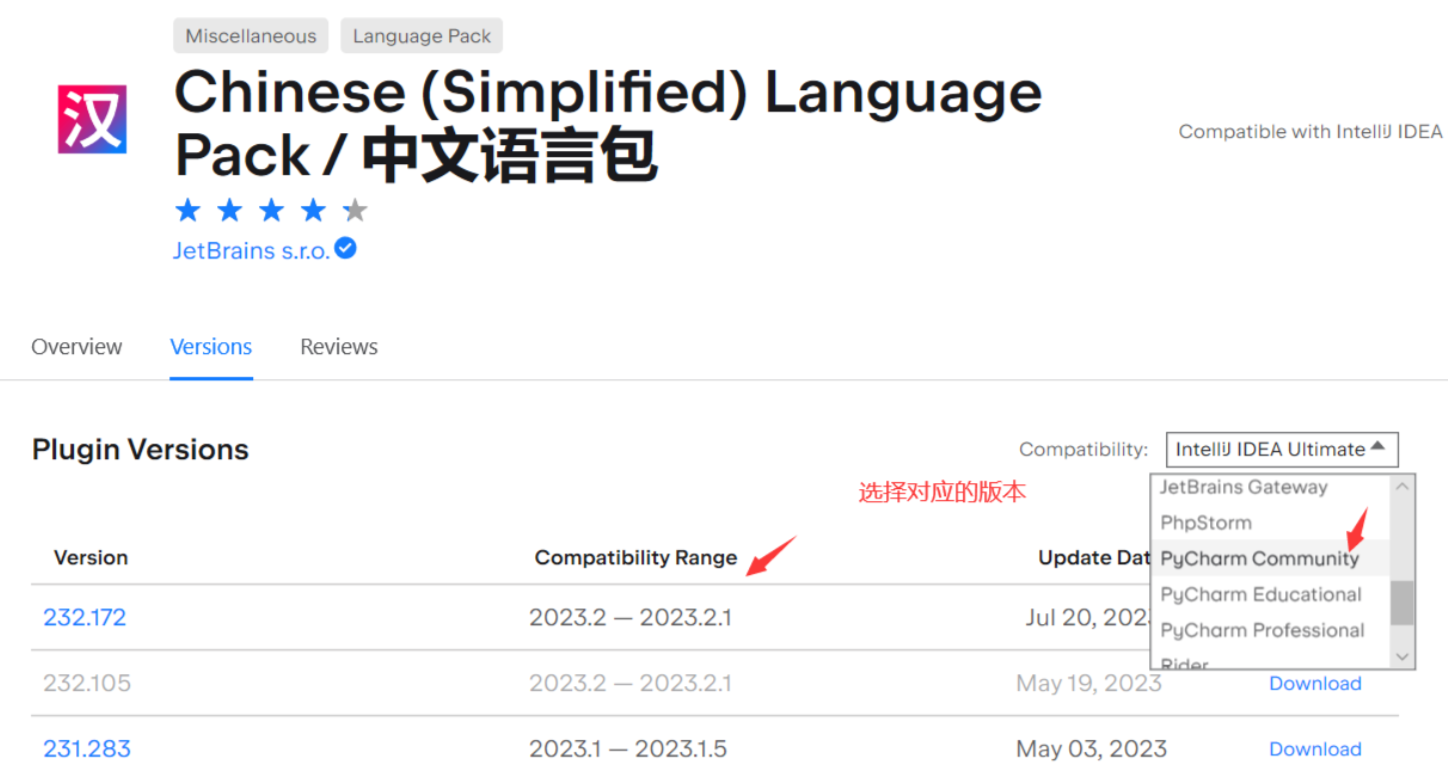Download the version 231.283 plugin

1315,749
